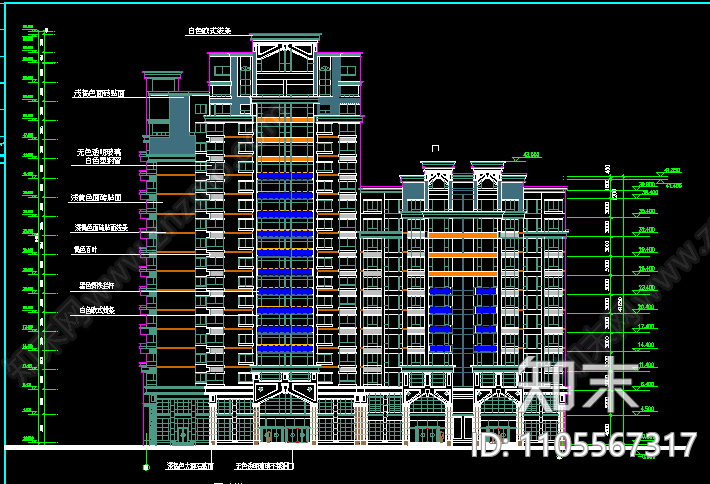Click the bottom-left annotation label under the podium

click(x=190, y=466)
